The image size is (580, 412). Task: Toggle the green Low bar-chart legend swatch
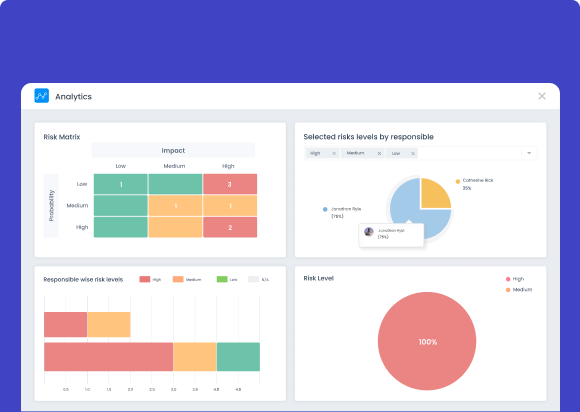click(222, 279)
